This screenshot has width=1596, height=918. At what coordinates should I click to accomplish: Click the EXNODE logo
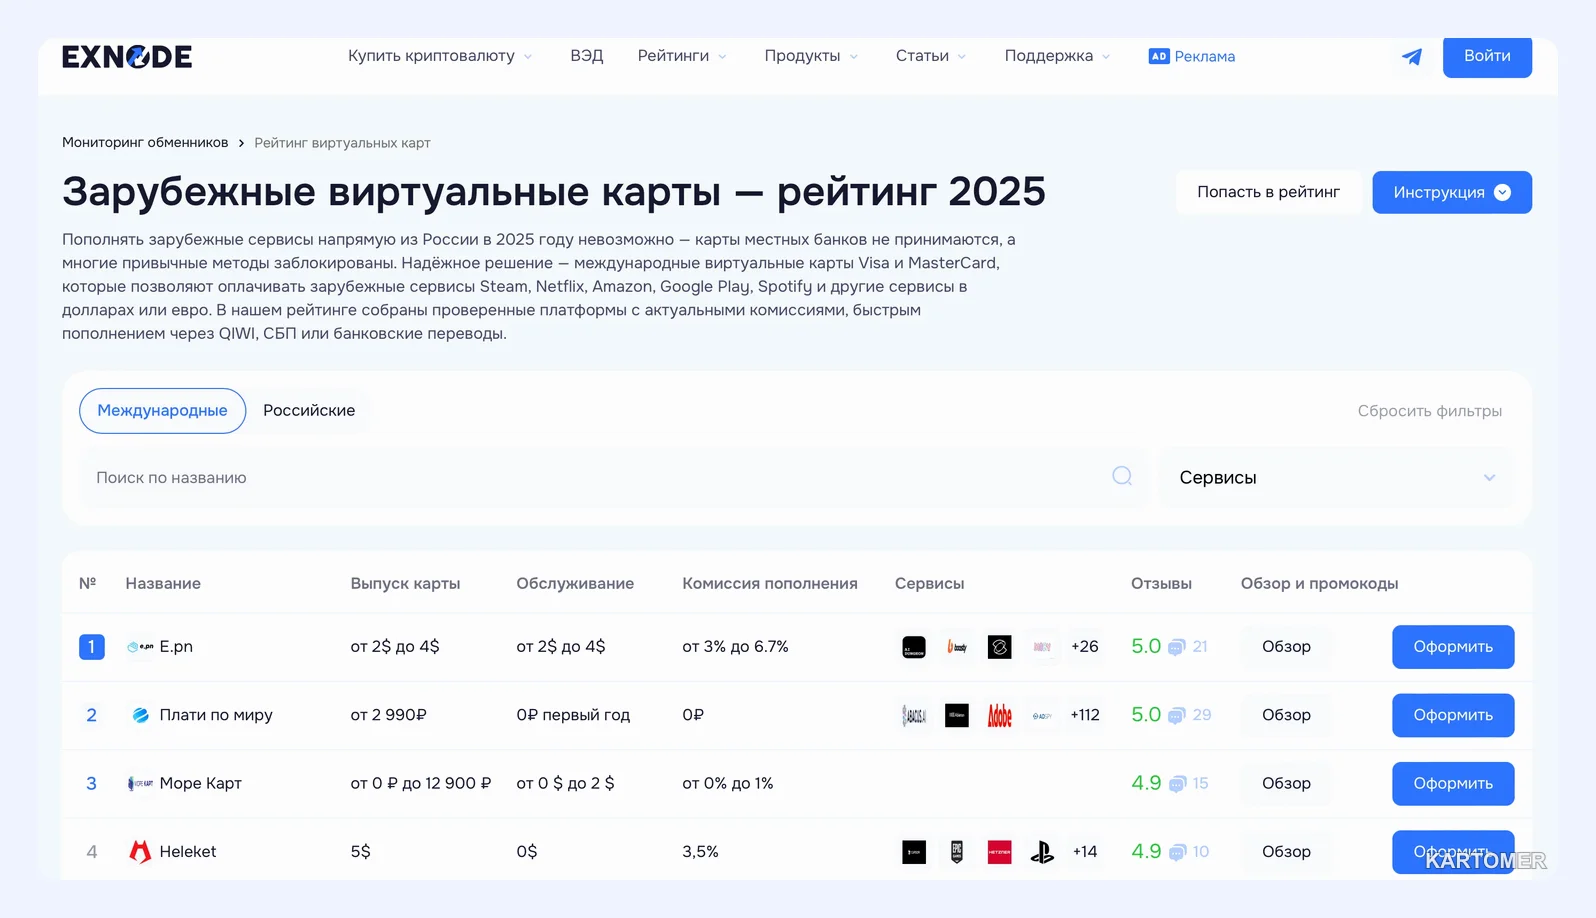(127, 57)
